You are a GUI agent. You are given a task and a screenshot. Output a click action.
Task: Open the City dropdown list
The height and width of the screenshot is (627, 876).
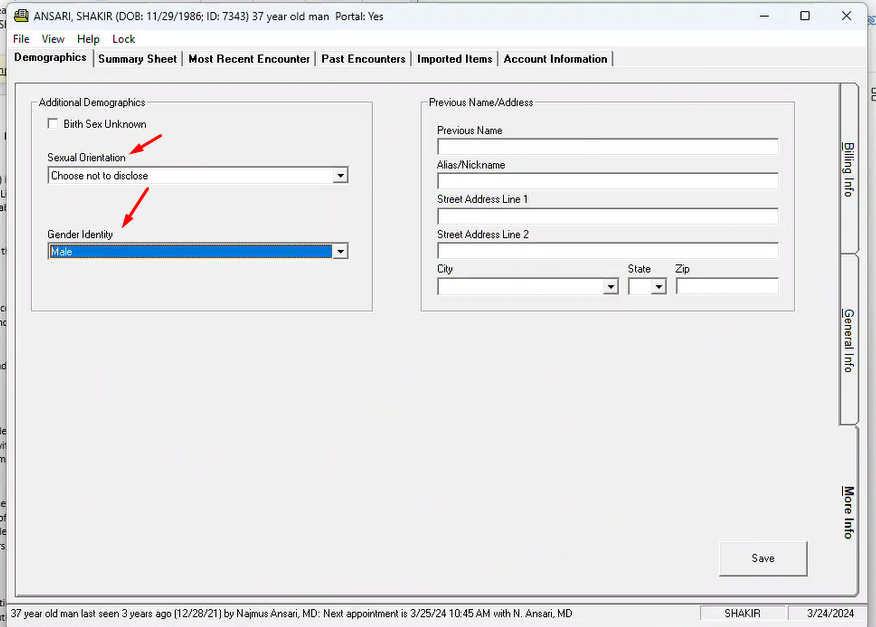[x=611, y=287]
